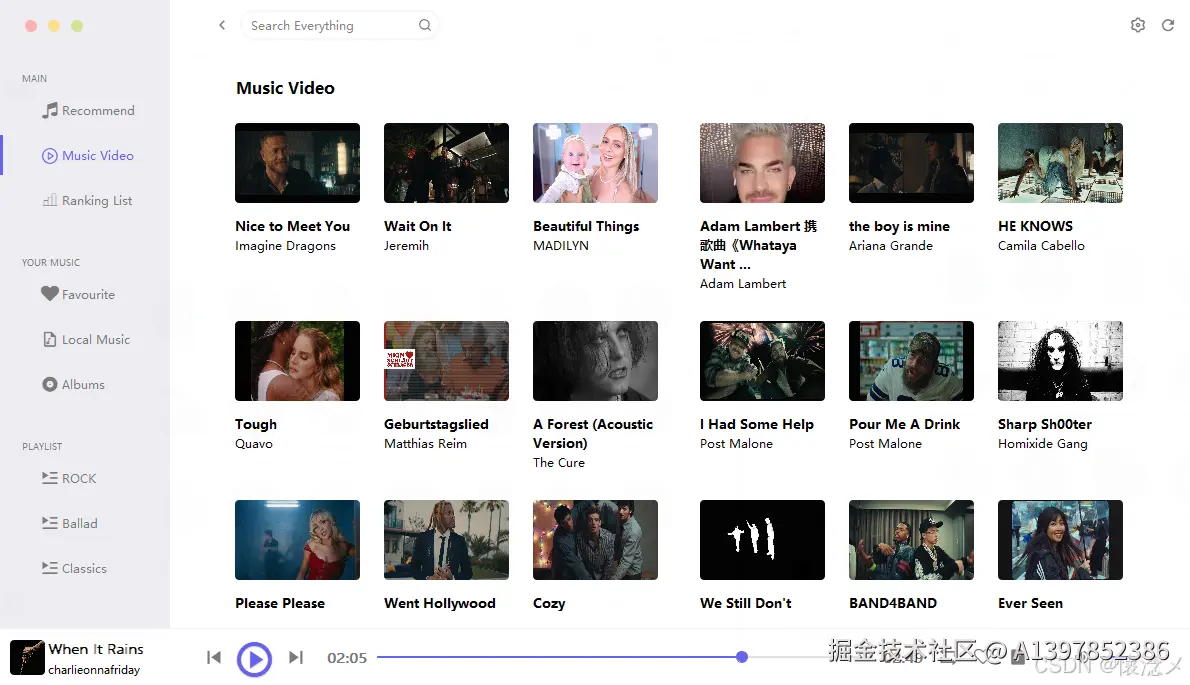Open Went Hollywood video thumbnail
The width and height of the screenshot is (1190, 685).
pyautogui.click(x=446, y=540)
